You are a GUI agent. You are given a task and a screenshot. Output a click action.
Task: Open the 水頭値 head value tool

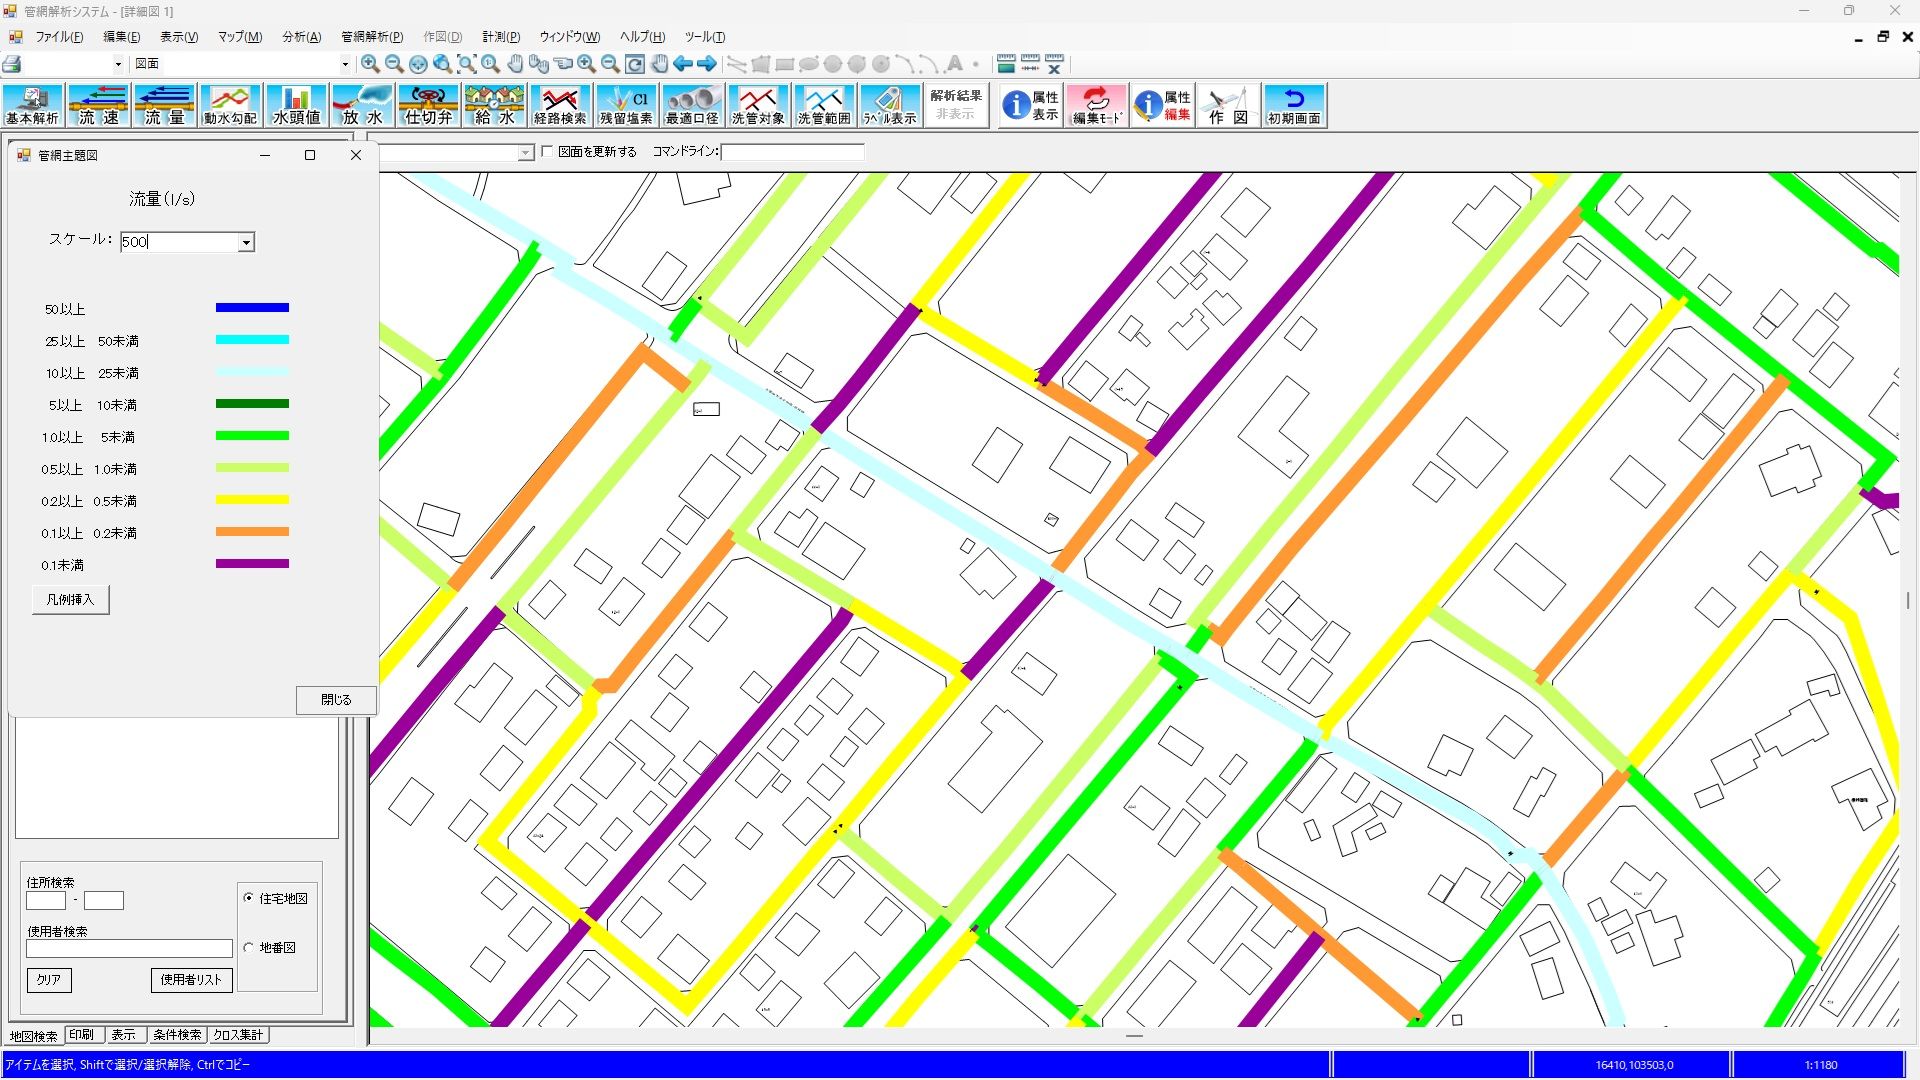coord(296,105)
